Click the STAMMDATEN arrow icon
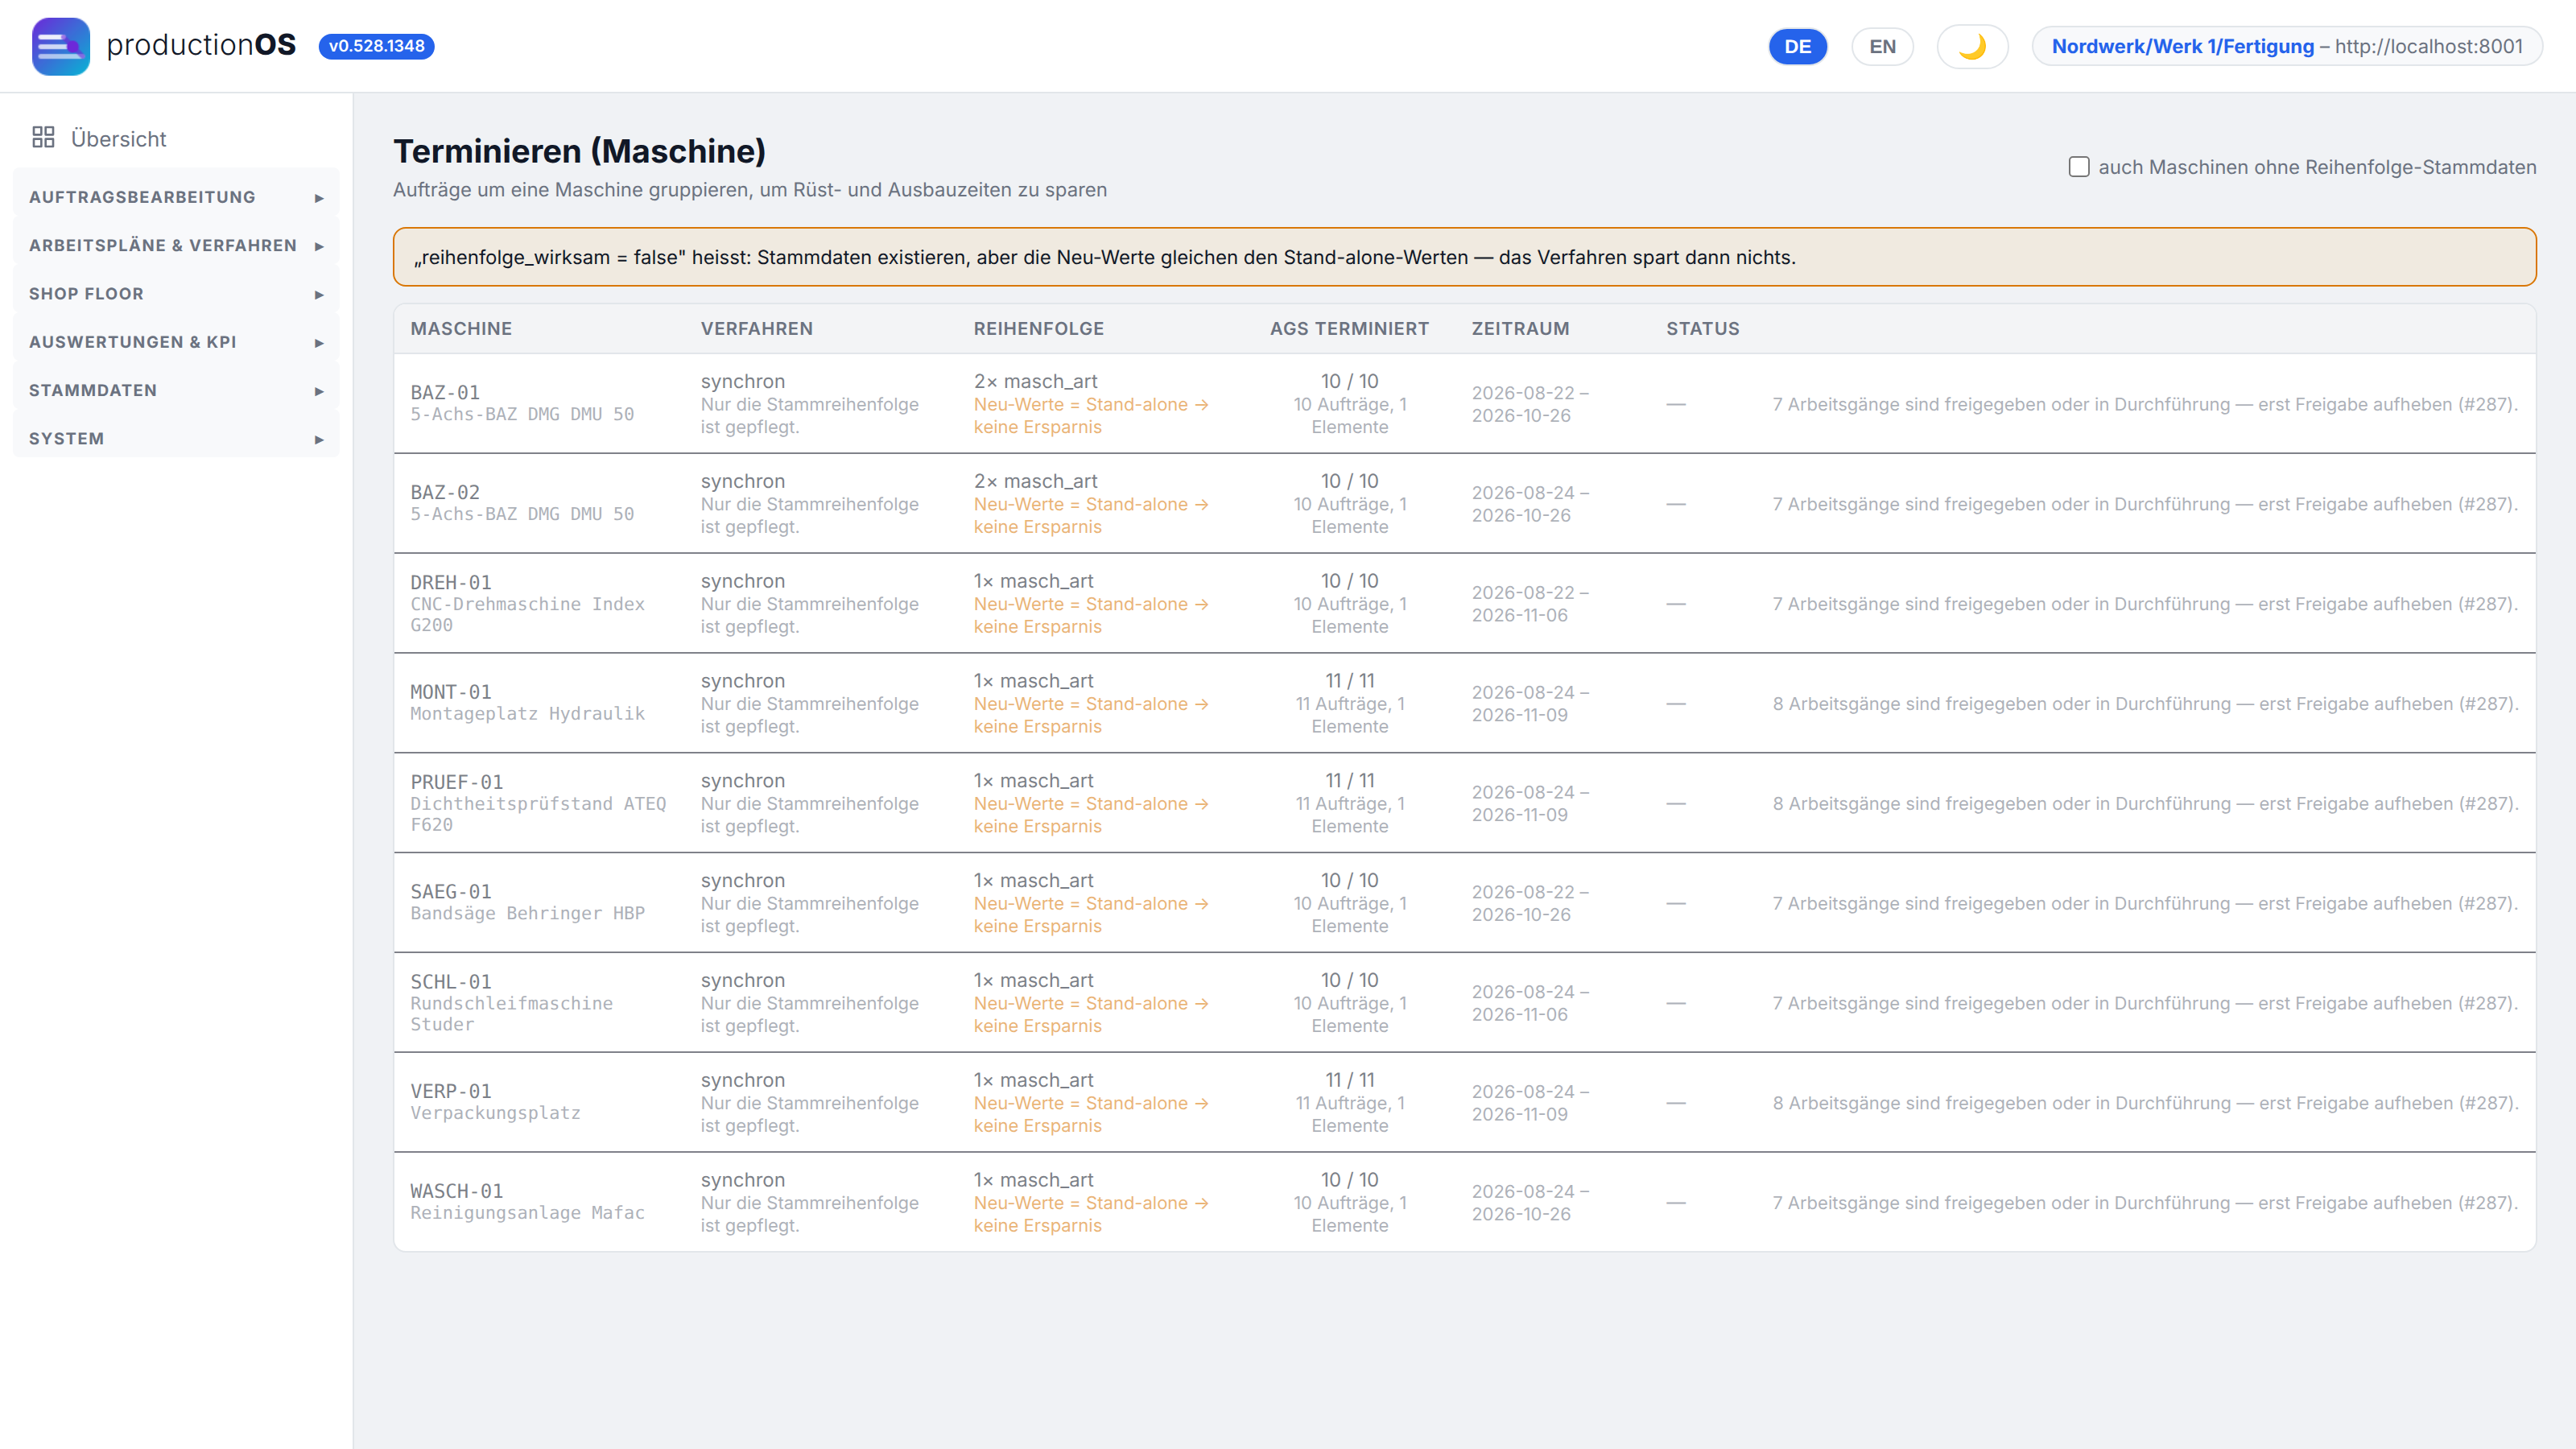 pyautogui.click(x=319, y=391)
